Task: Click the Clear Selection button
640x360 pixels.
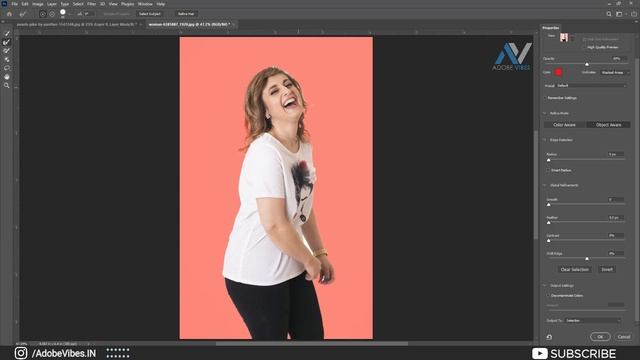Action: (x=574, y=269)
